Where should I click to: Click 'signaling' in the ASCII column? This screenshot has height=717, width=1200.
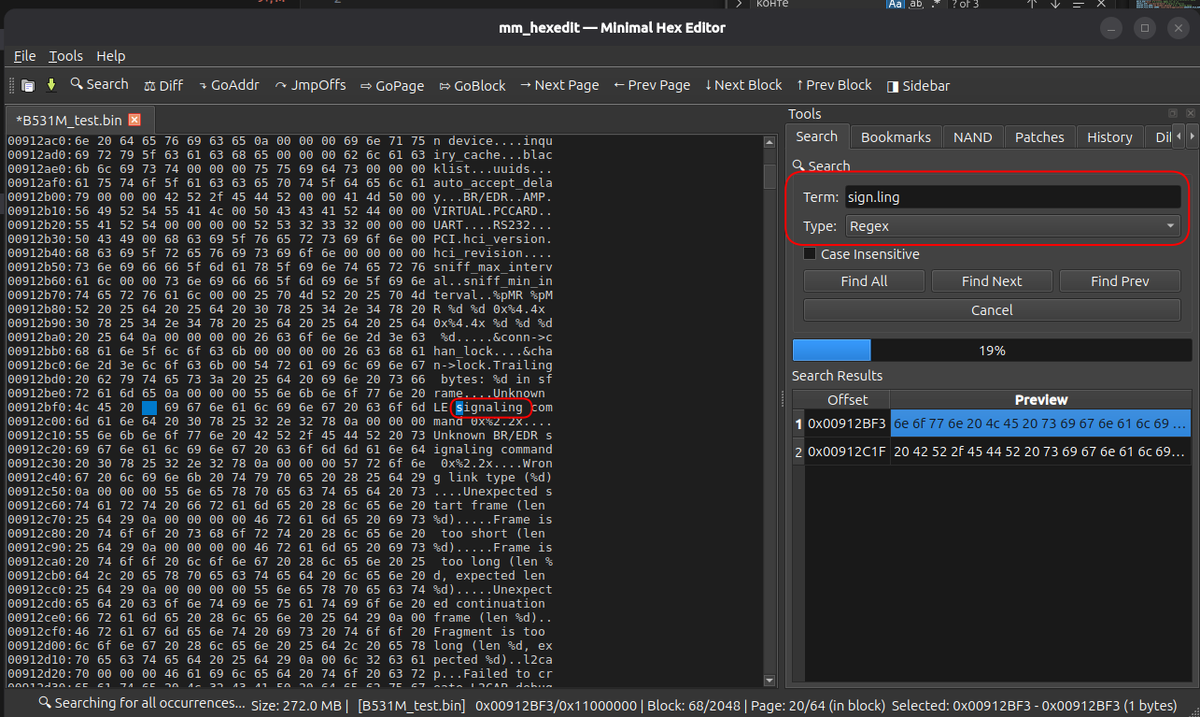click(489, 408)
